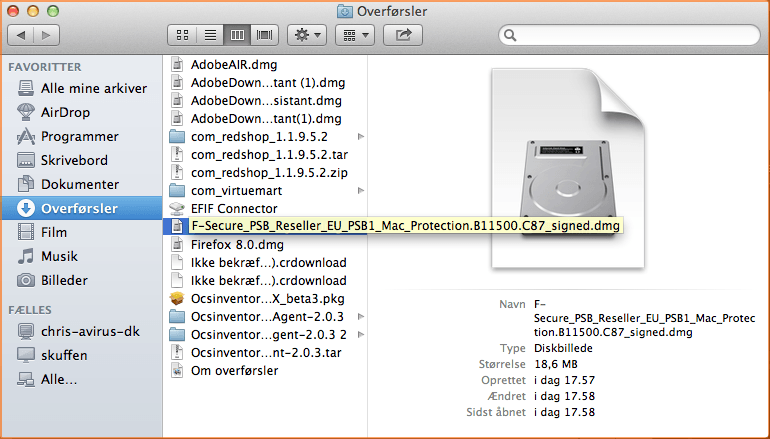Open AirDrop in sidebar
This screenshot has height=439, width=770.
point(82,112)
